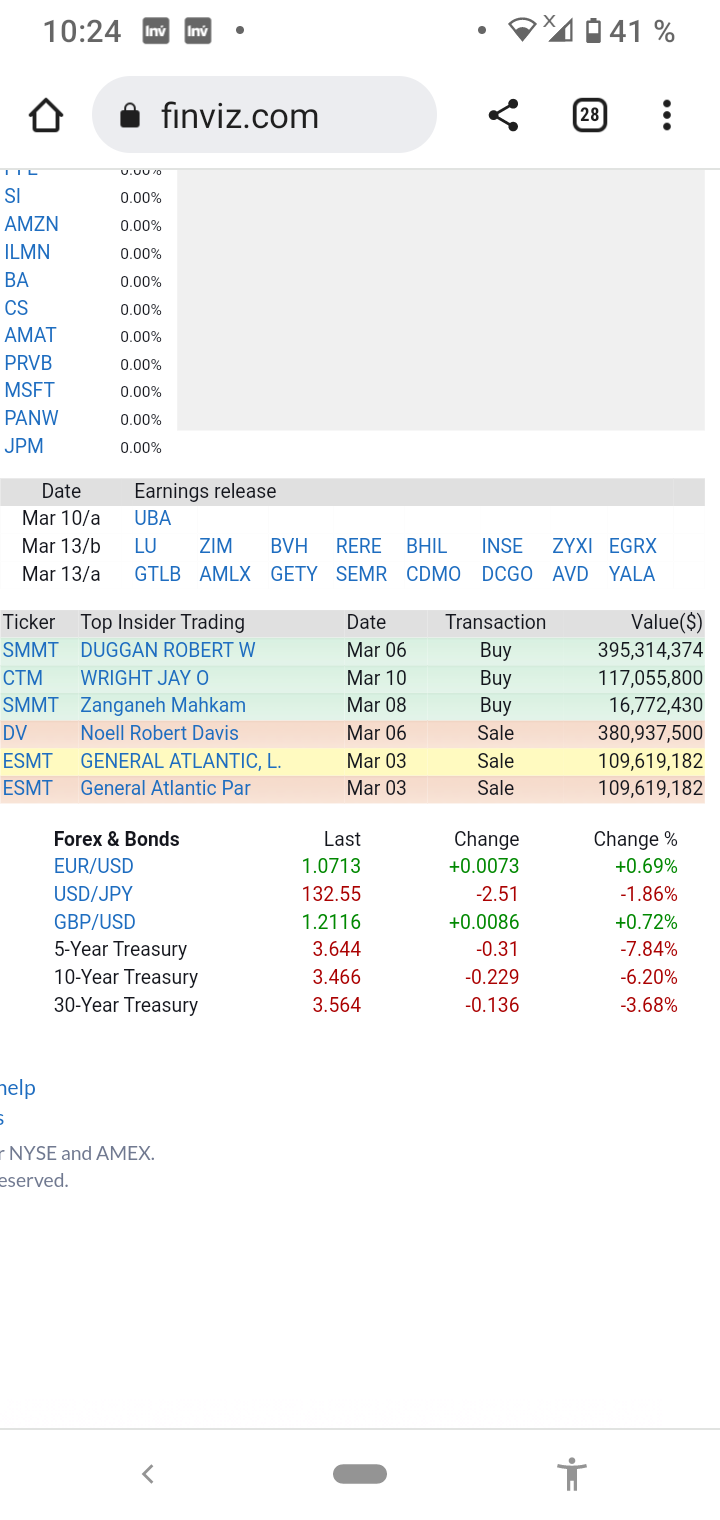Open the SEMR earnings ticker

point(361,575)
